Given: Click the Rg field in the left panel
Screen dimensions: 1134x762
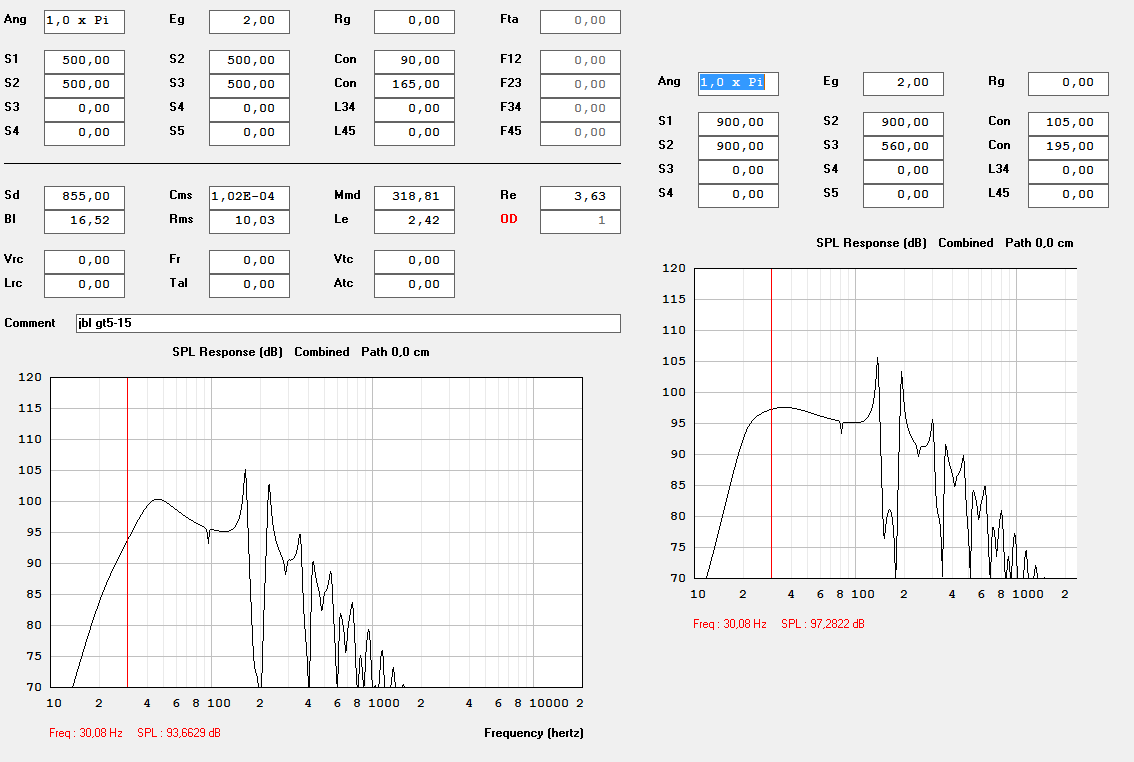Looking at the screenshot, I should pos(414,22).
